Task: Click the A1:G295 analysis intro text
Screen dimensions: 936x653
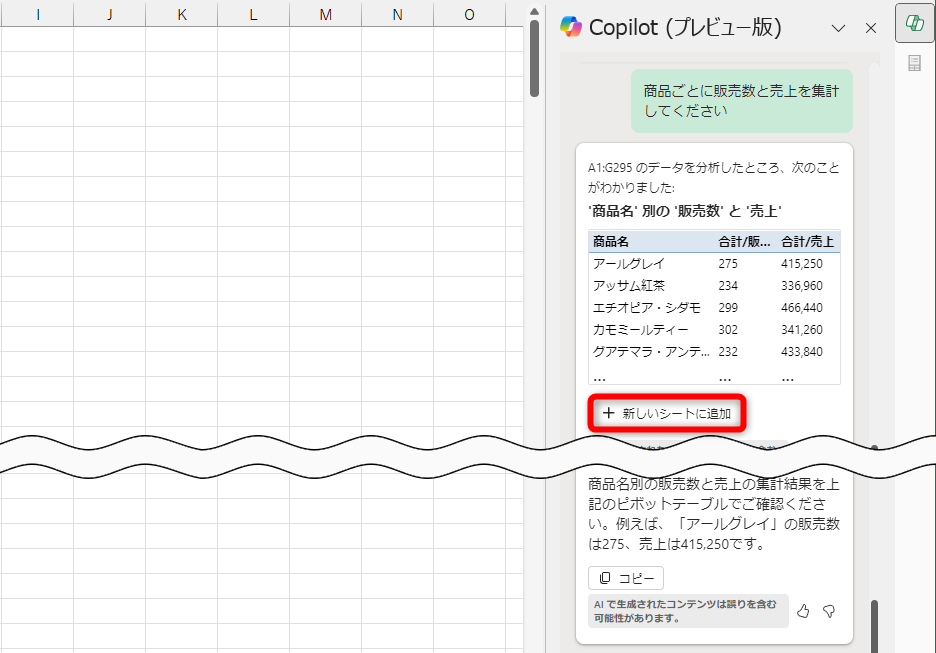Action: (x=714, y=177)
